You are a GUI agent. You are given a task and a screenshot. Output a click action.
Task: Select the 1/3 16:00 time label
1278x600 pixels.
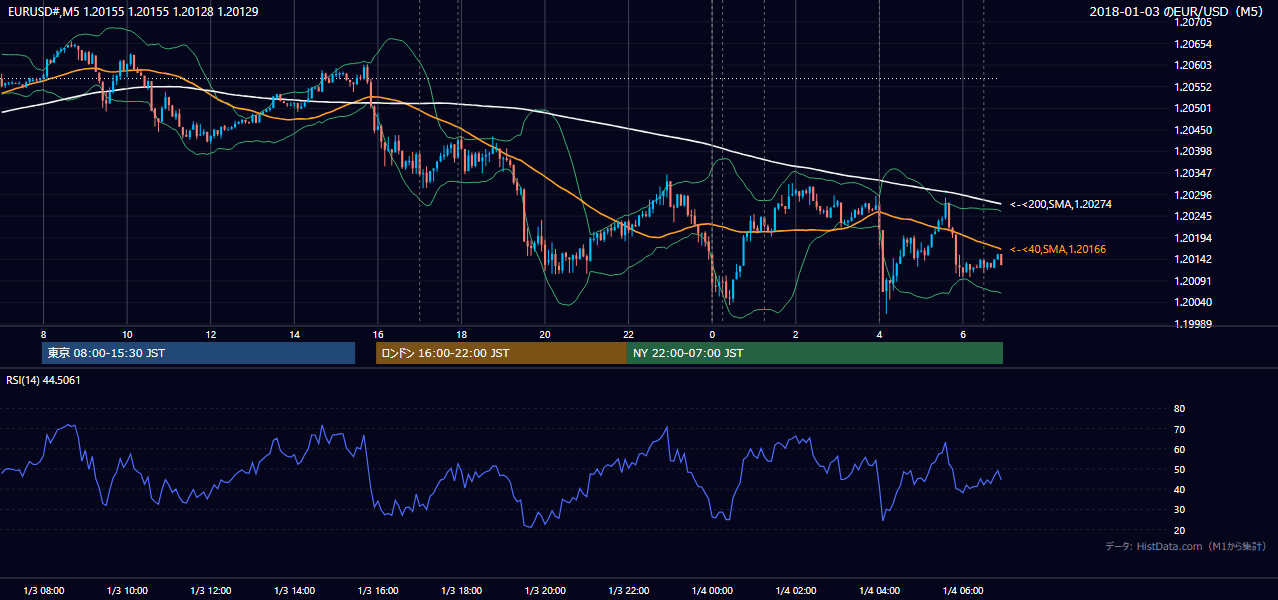(x=378, y=591)
